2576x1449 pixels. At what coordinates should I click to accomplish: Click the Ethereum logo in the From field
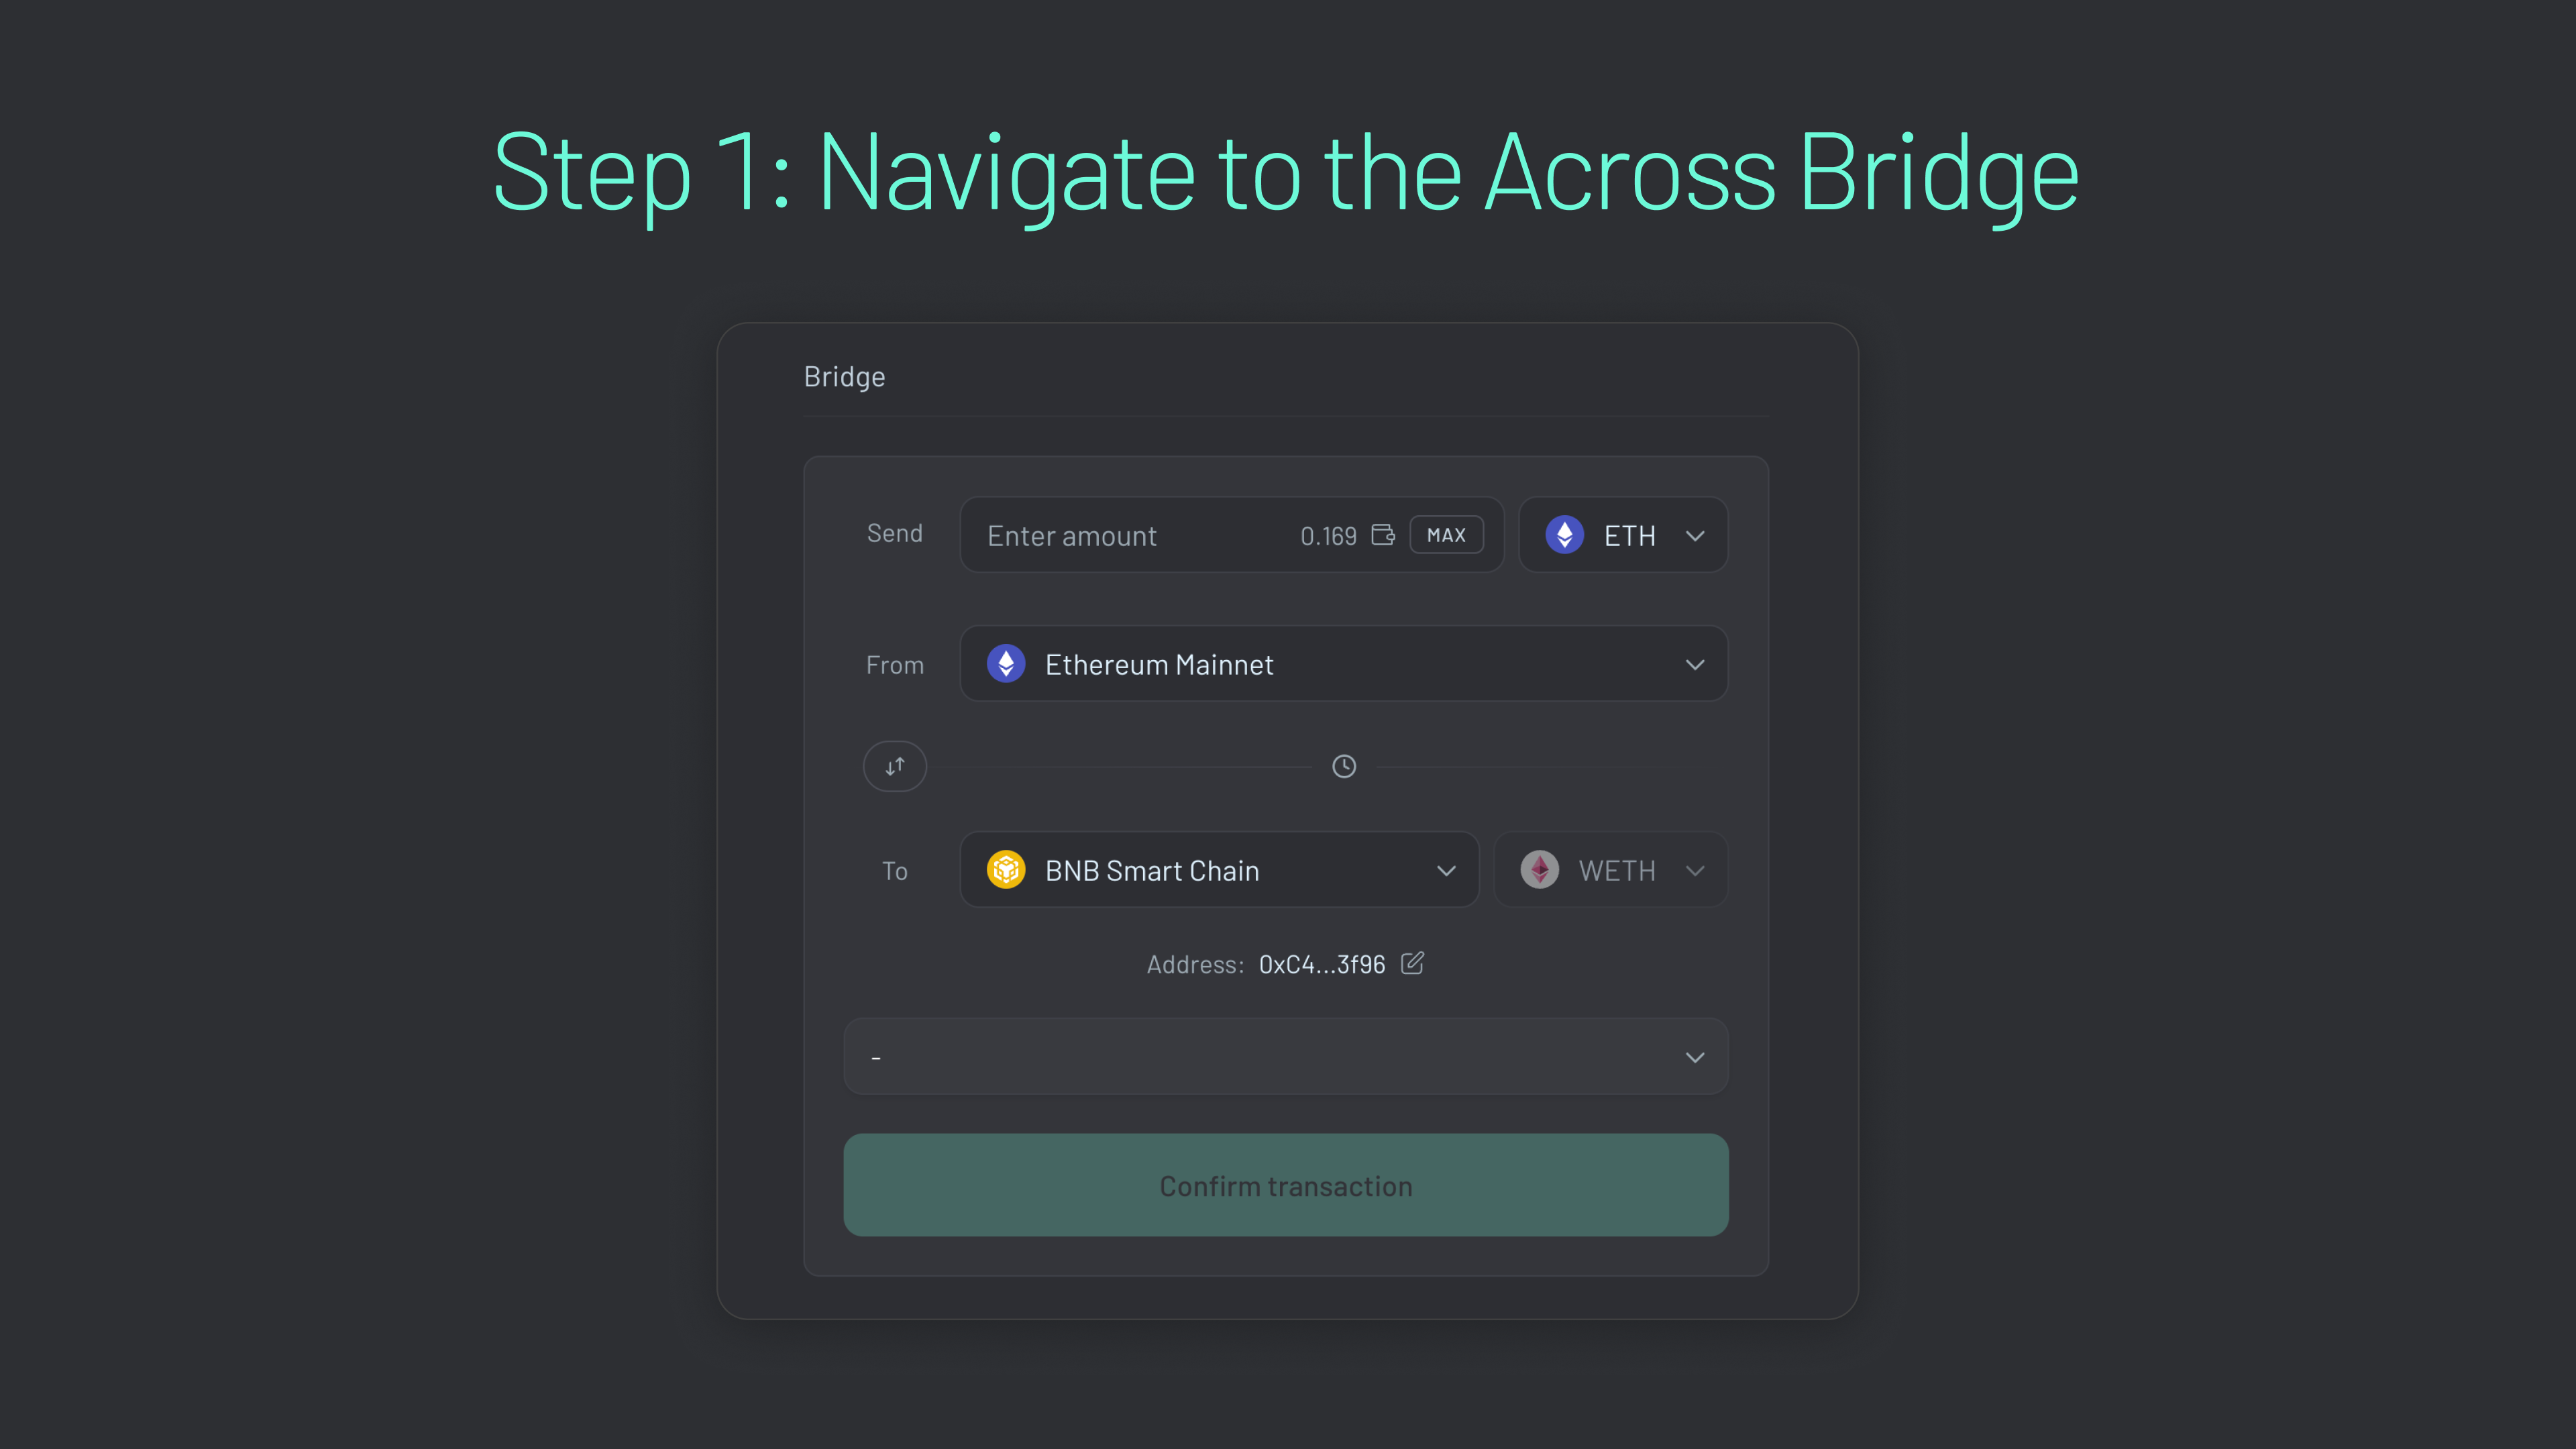pos(1007,663)
